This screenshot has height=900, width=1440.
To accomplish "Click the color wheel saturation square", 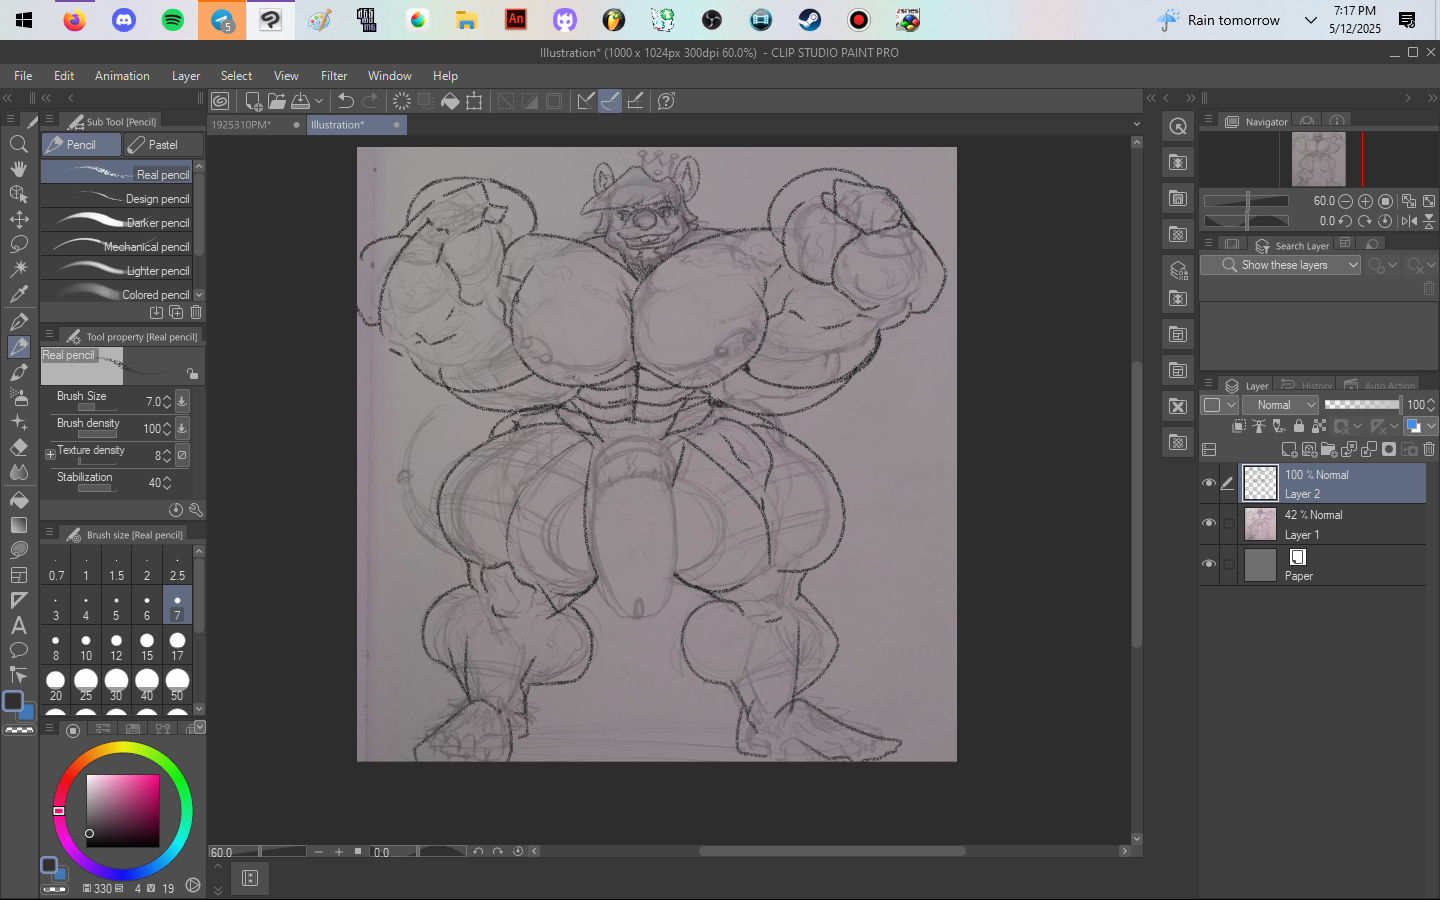I will [x=123, y=811].
